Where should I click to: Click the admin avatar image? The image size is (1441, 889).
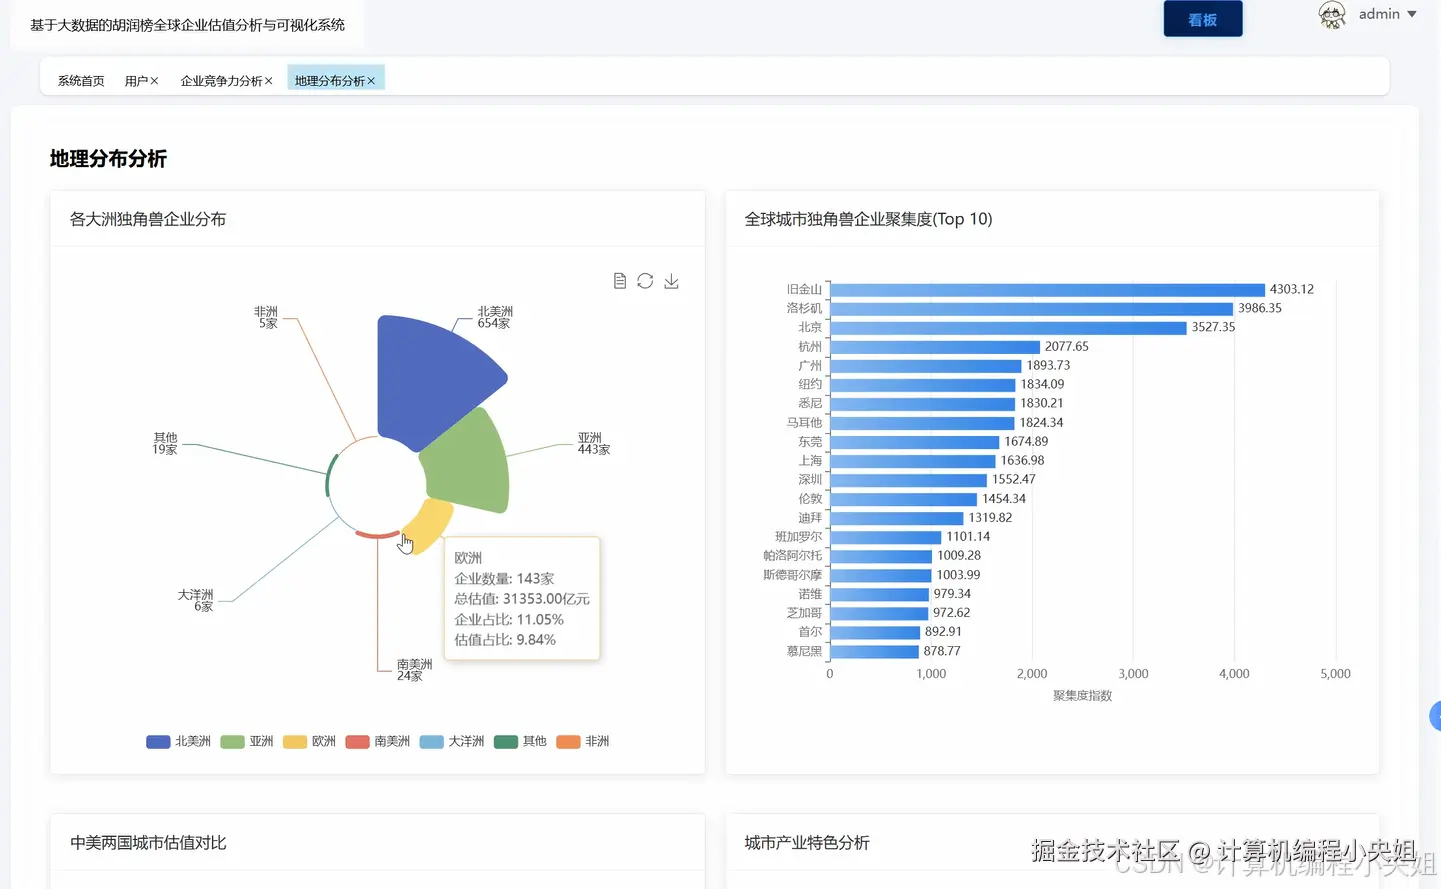pos(1332,15)
